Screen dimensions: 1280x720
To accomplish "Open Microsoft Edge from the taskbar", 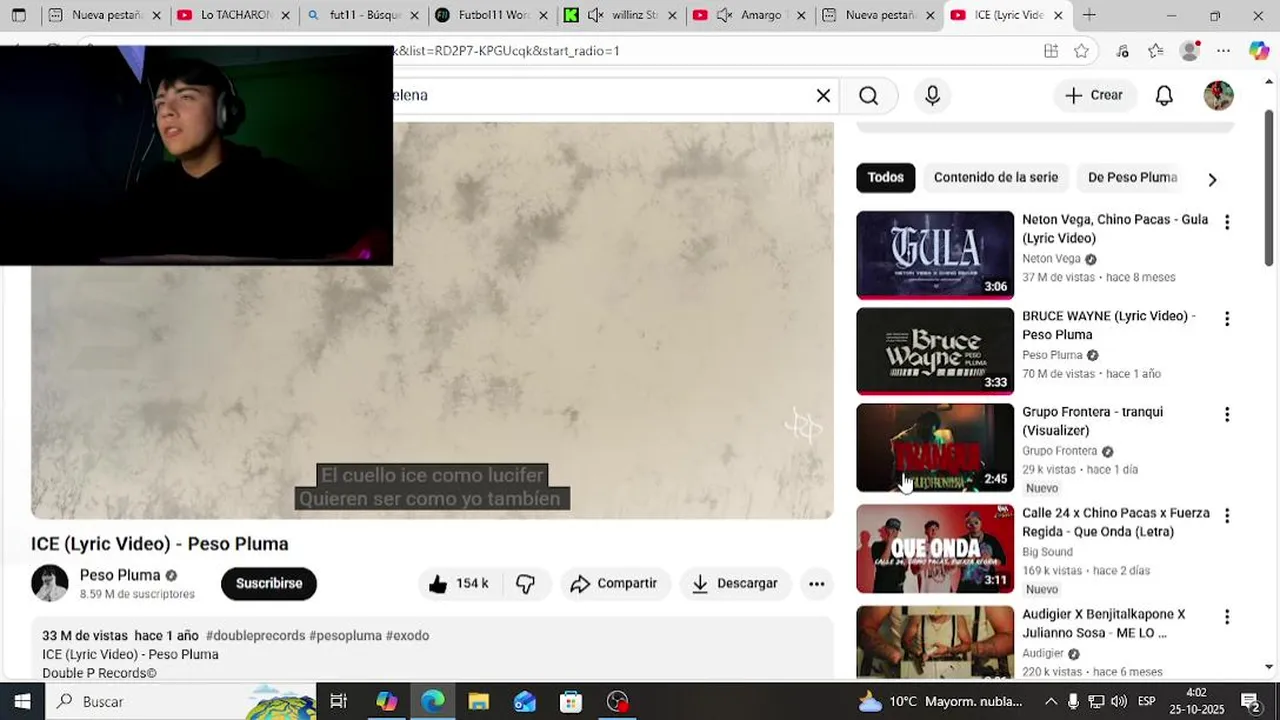I will pyautogui.click(x=432, y=702).
